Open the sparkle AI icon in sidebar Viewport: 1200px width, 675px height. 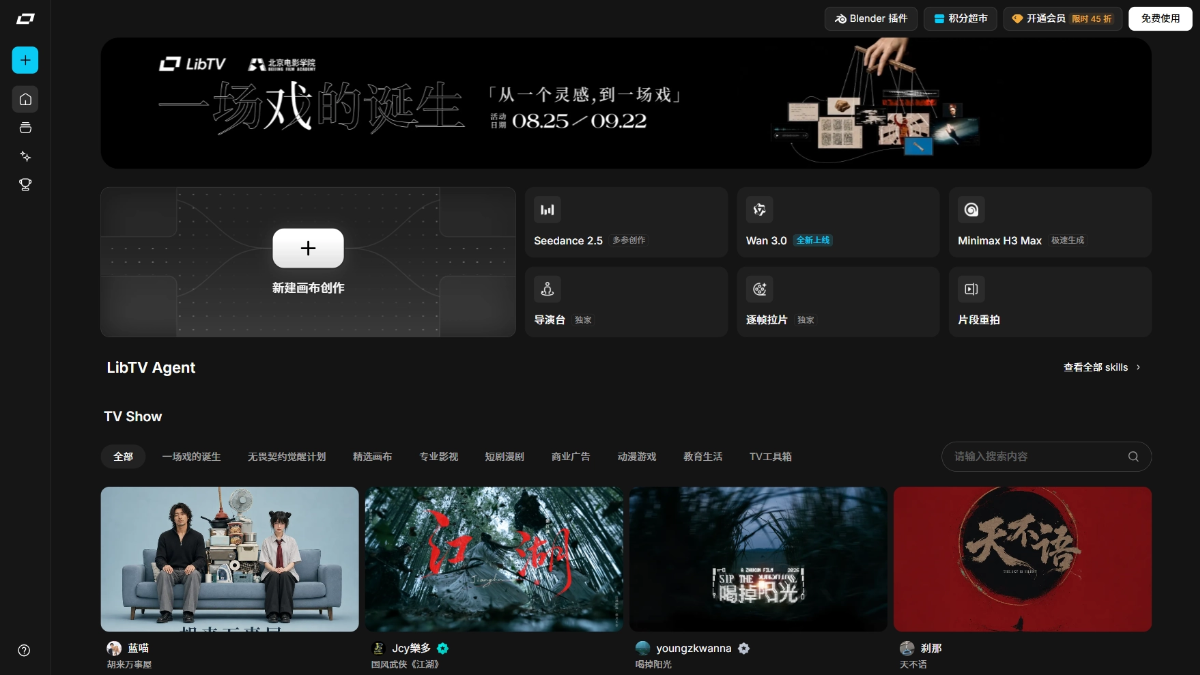tap(25, 156)
